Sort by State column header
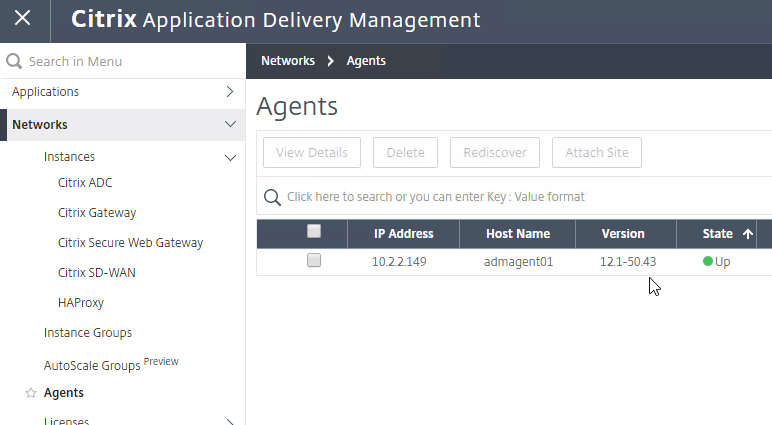Image resolution: width=772 pixels, height=425 pixels. (717, 234)
